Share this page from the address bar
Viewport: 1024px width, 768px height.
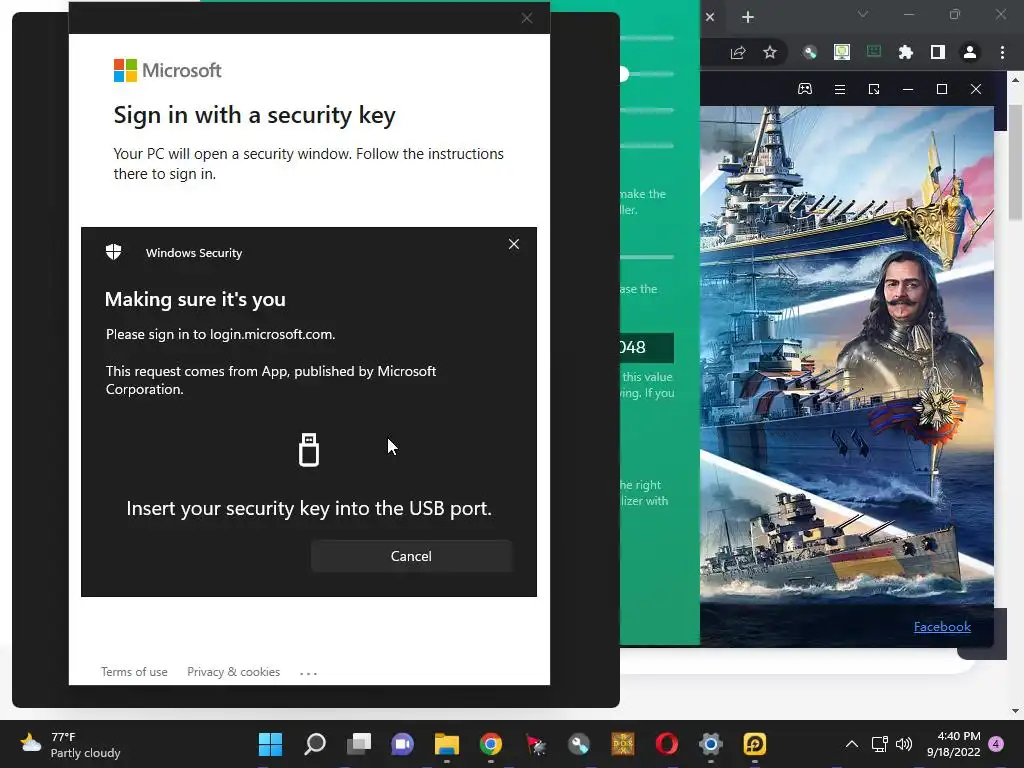coord(738,53)
